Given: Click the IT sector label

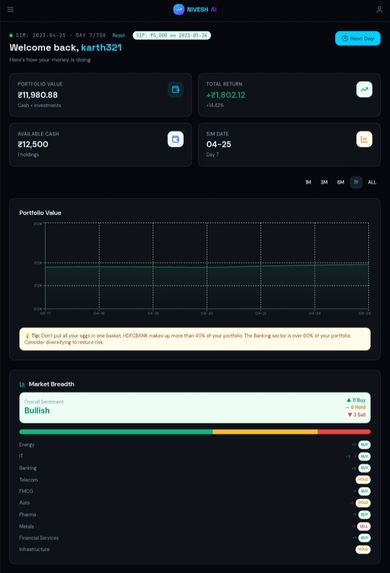Looking at the screenshot, I should 21,456.
